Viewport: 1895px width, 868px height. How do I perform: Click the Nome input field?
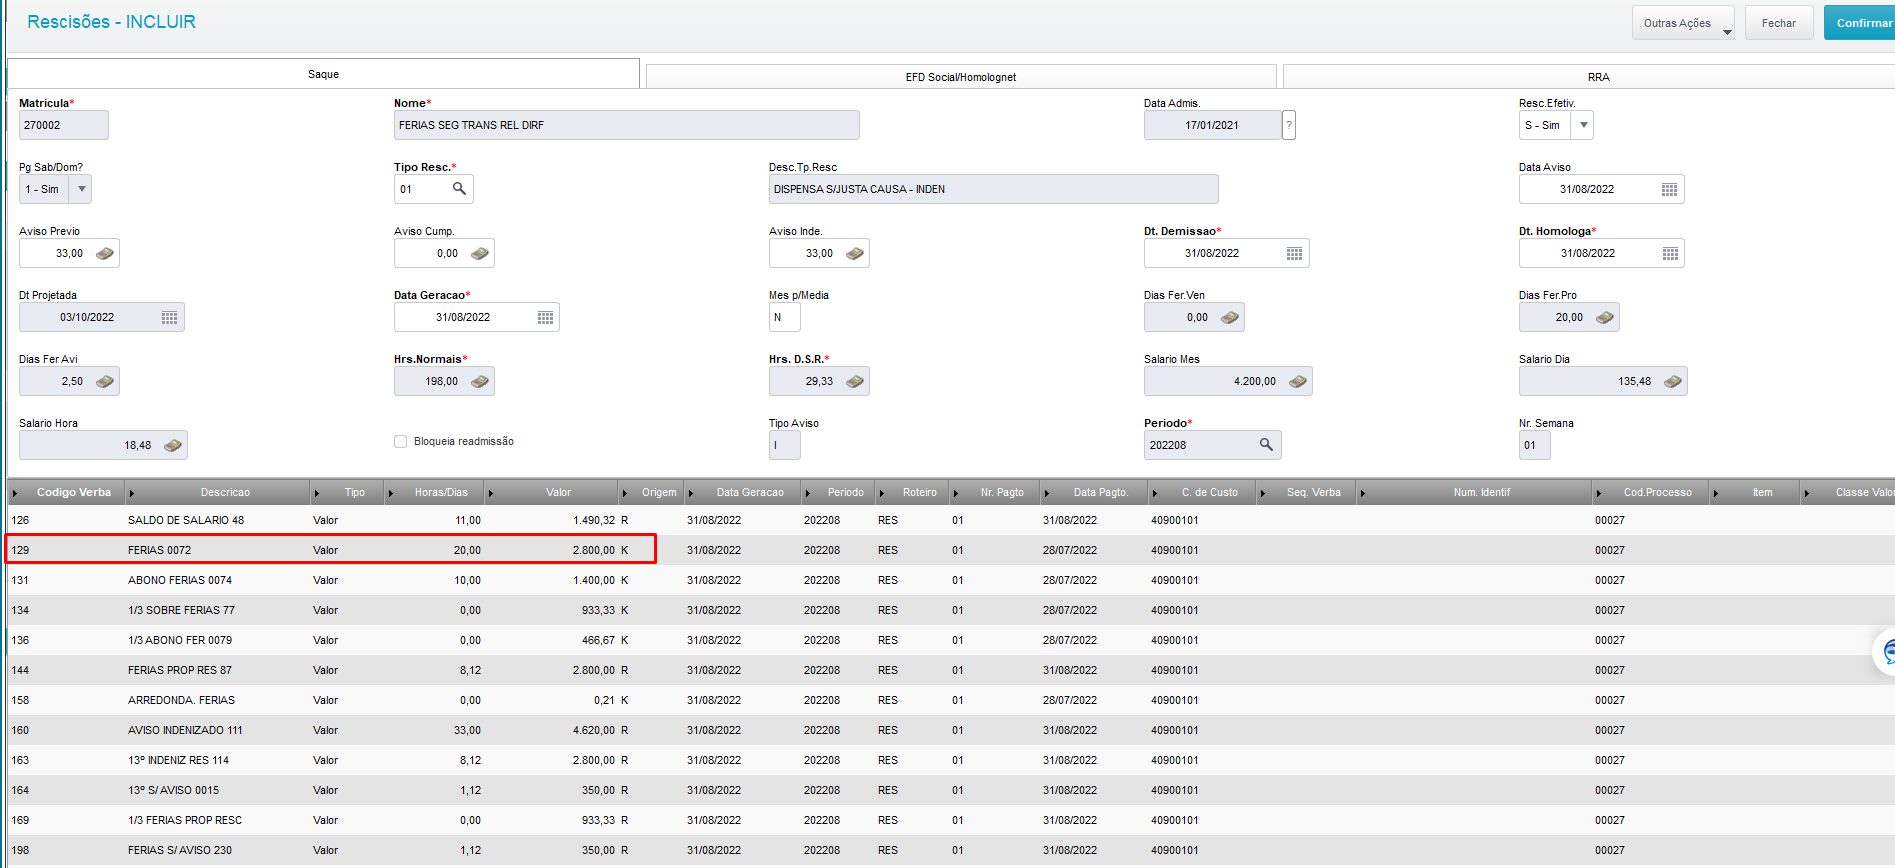coord(626,125)
